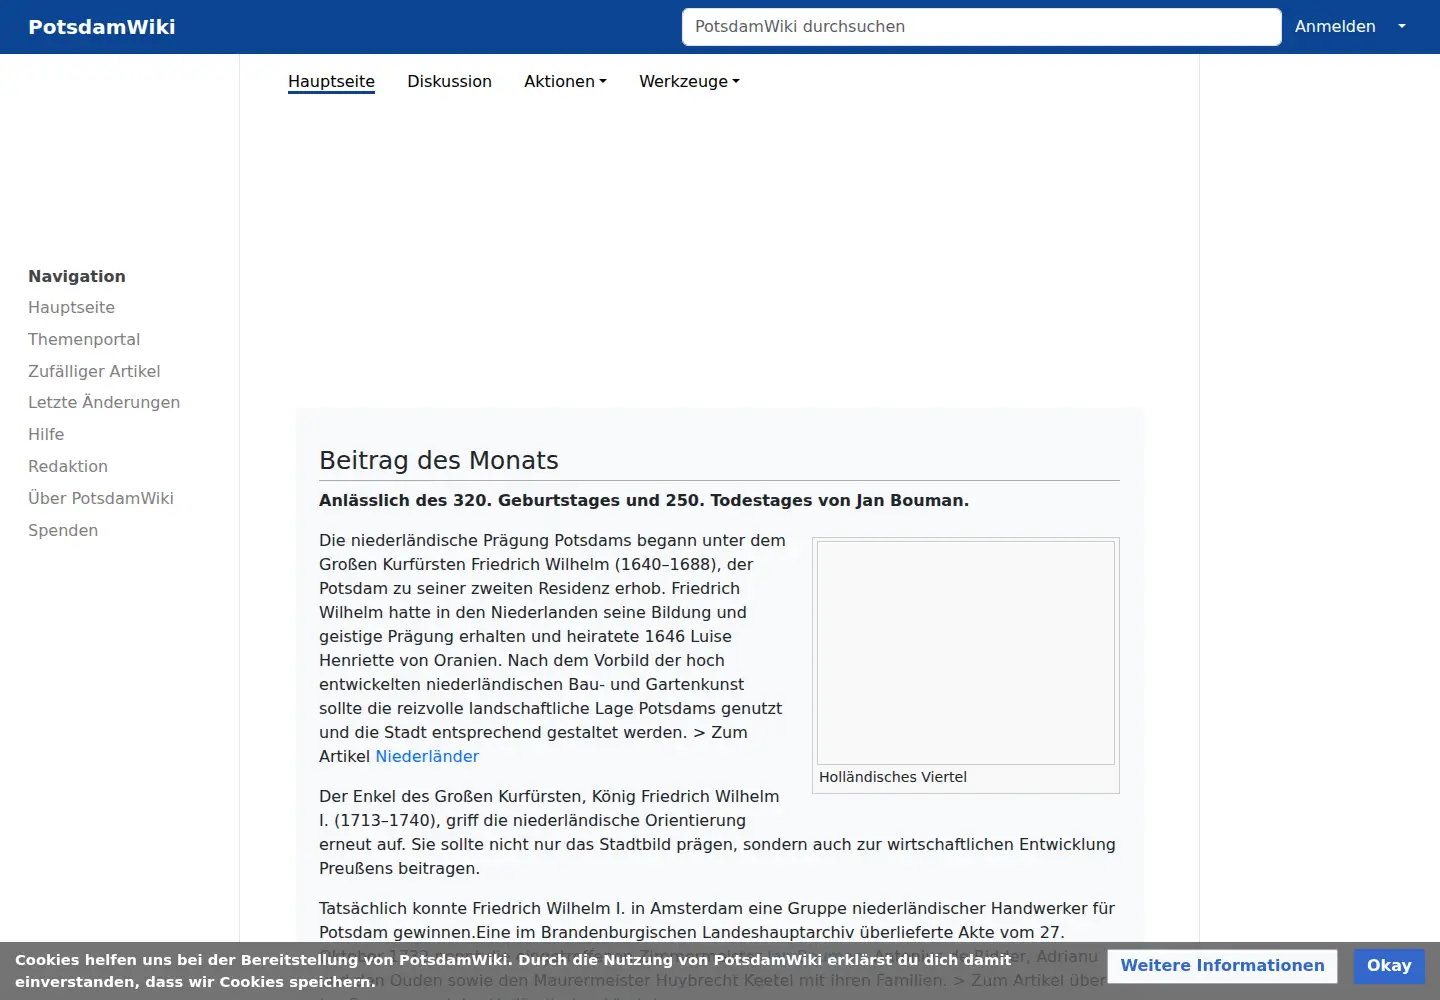1440x1000 pixels.
Task: Click Weitere Informationen about cookies
Action: point(1222,966)
